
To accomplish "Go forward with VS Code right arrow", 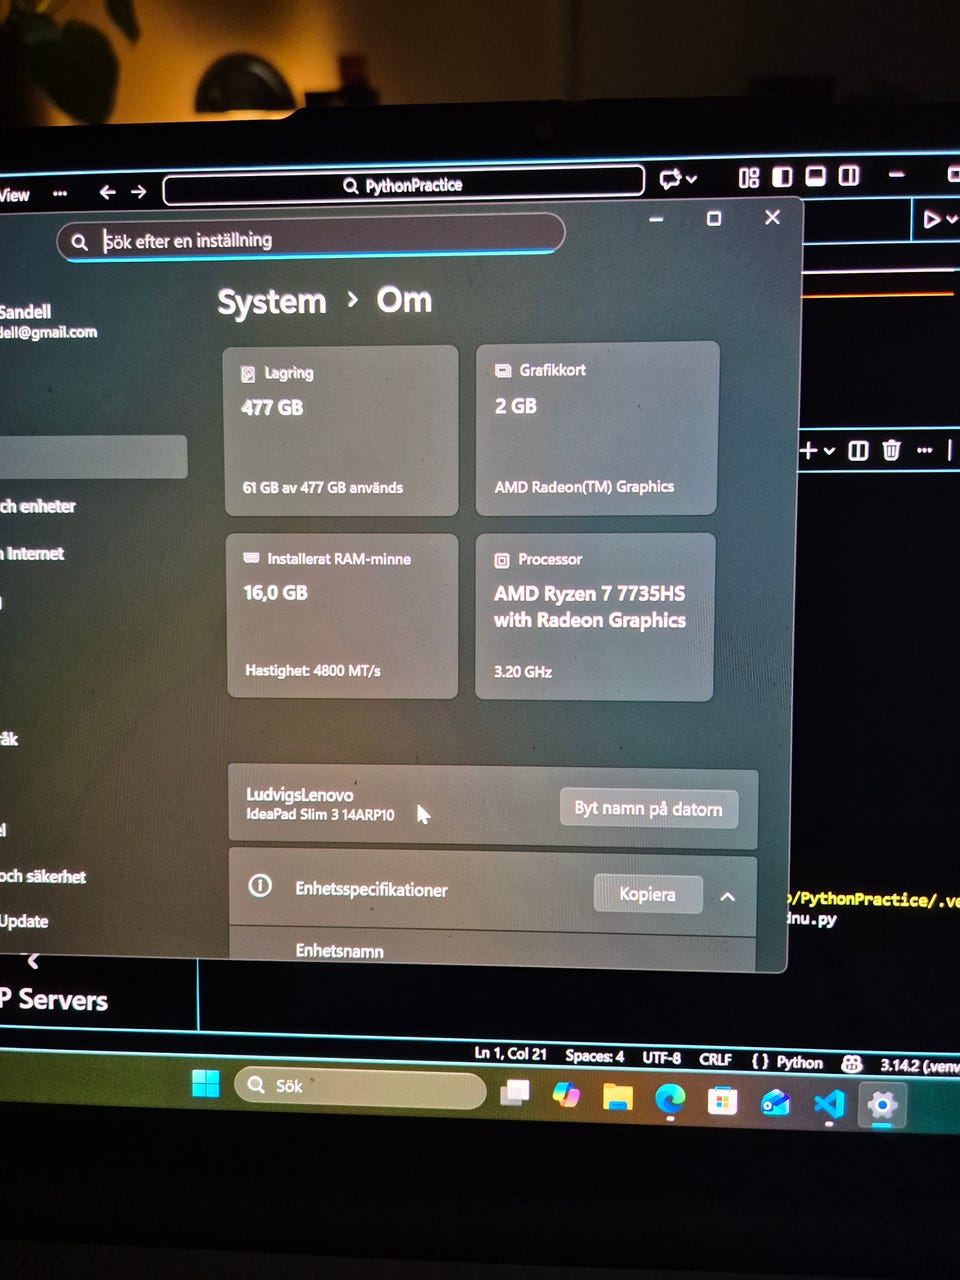I will [138, 191].
